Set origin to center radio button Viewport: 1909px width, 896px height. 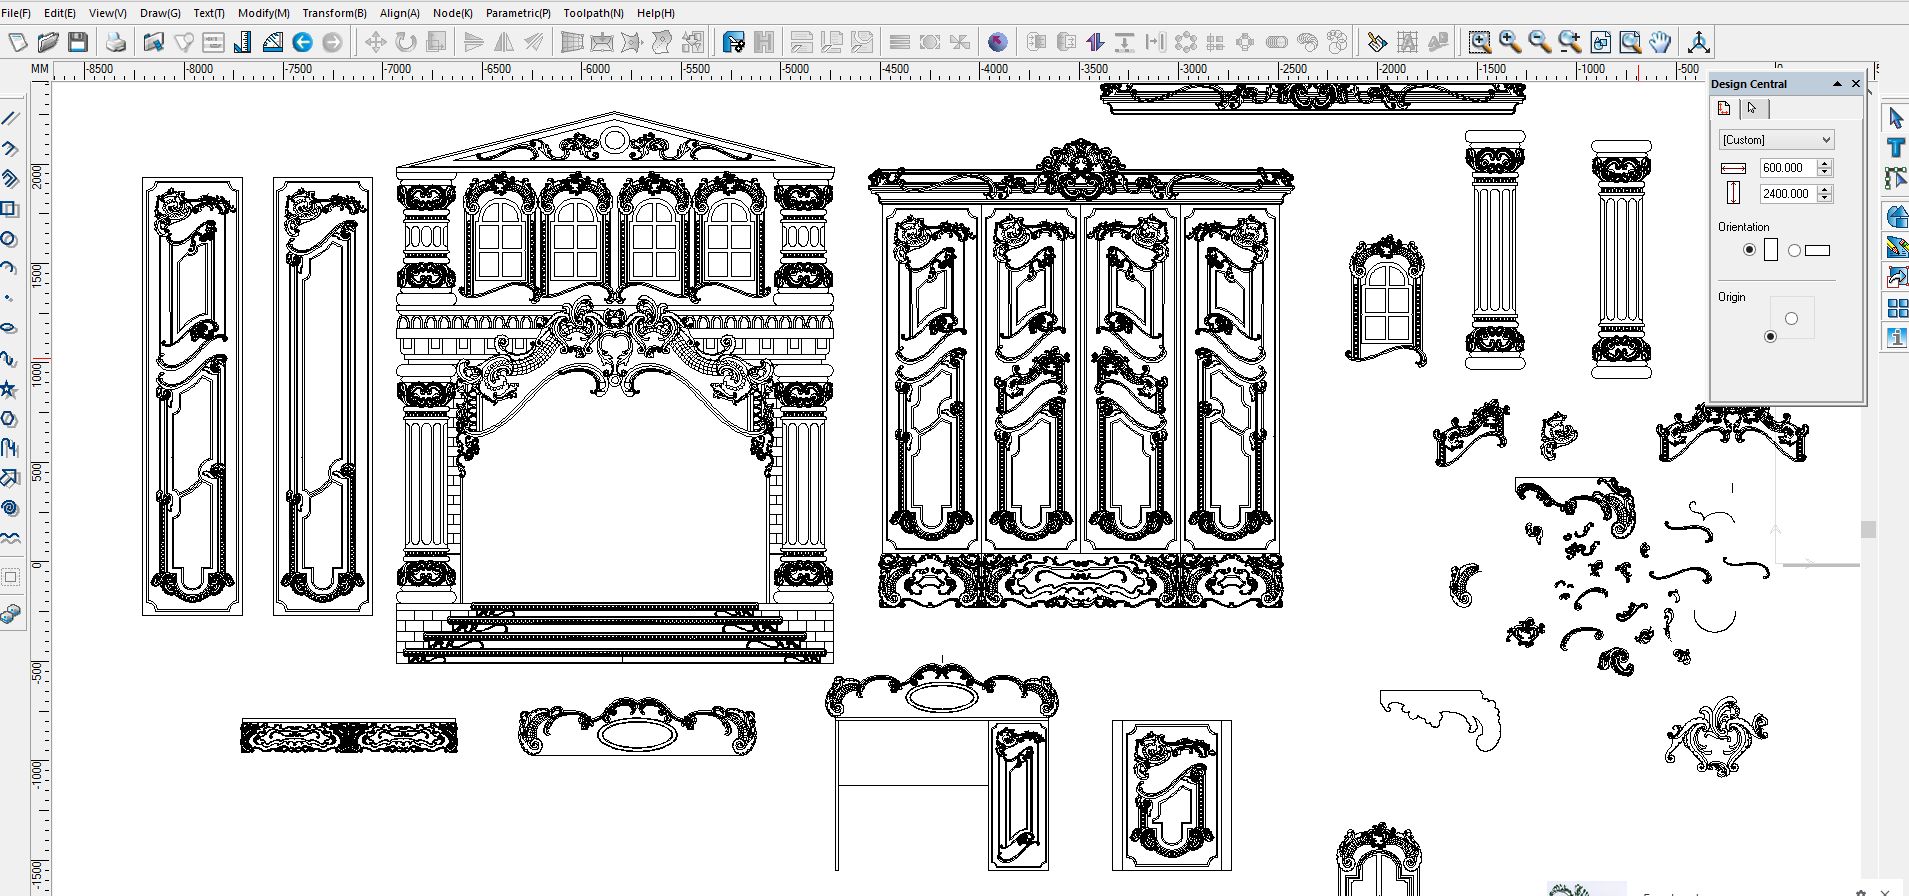click(1791, 318)
